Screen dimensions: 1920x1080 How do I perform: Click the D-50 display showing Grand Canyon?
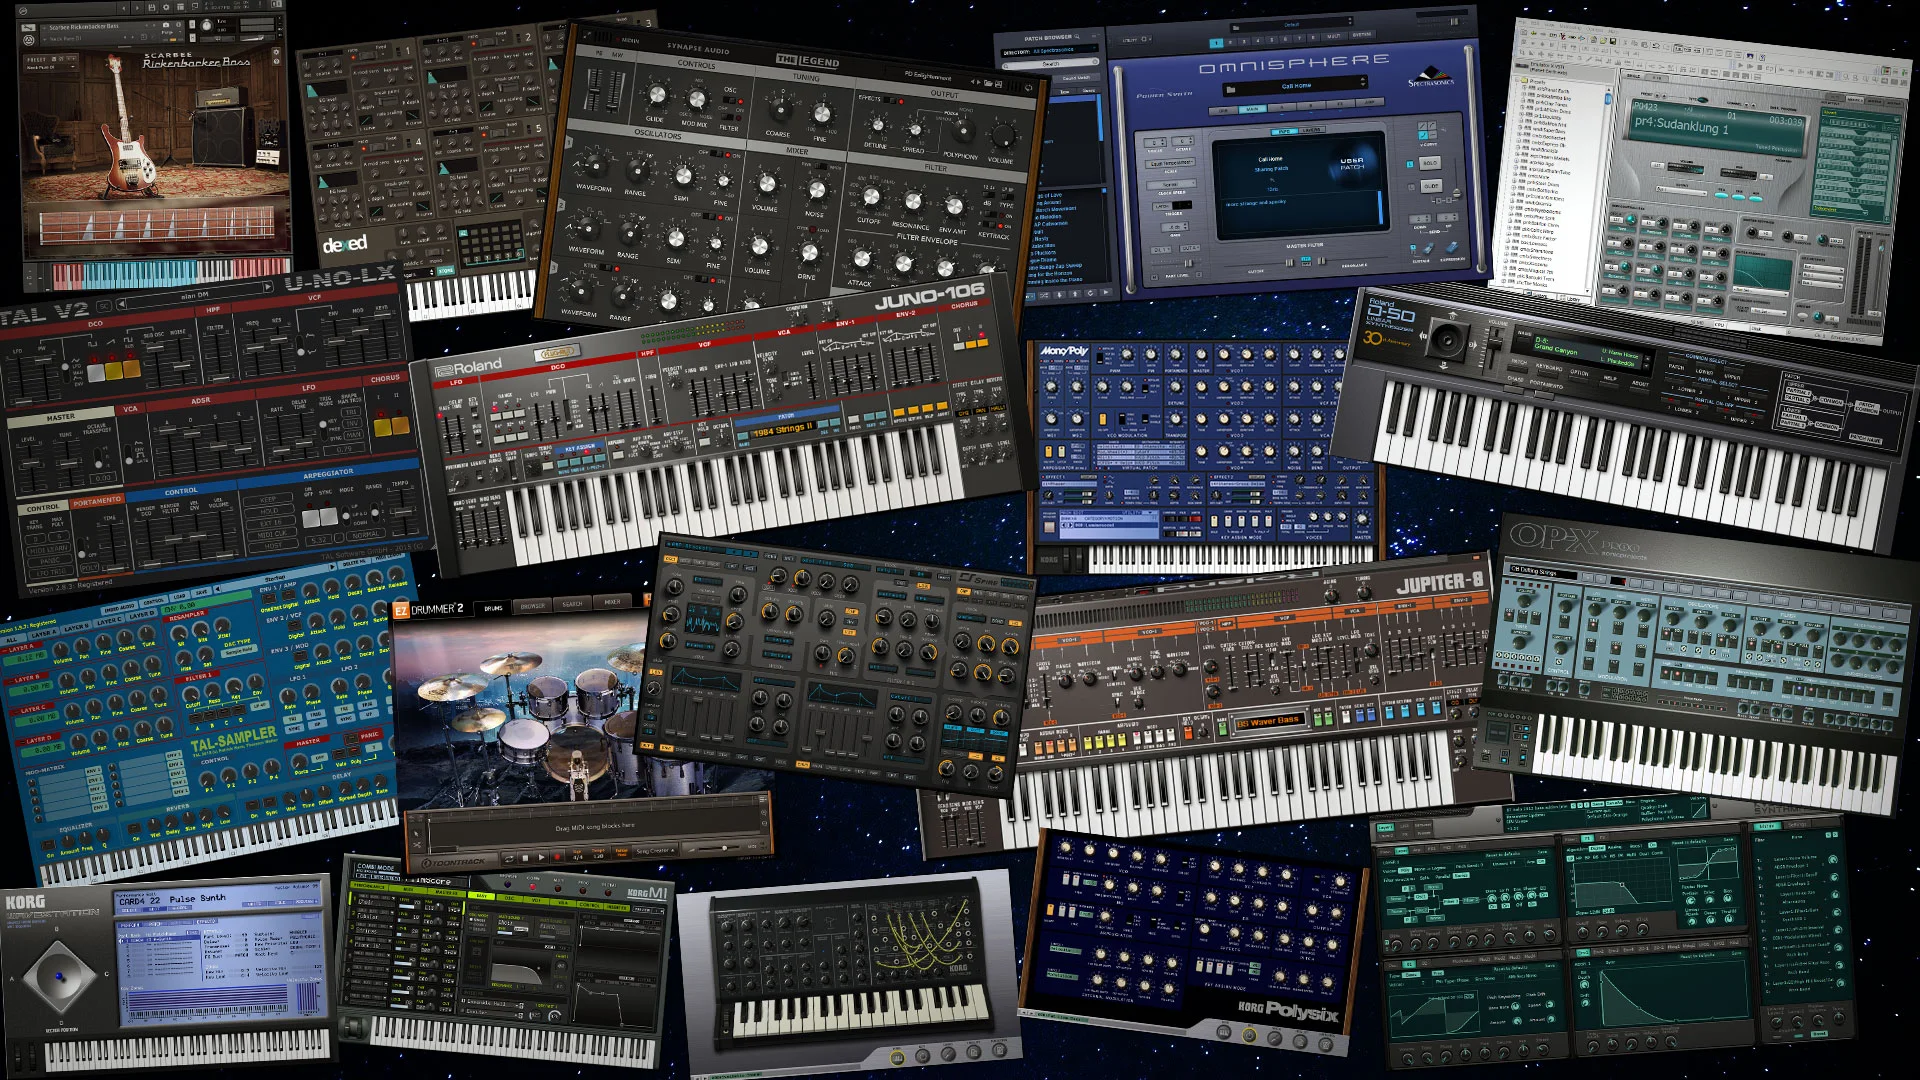click(1587, 351)
